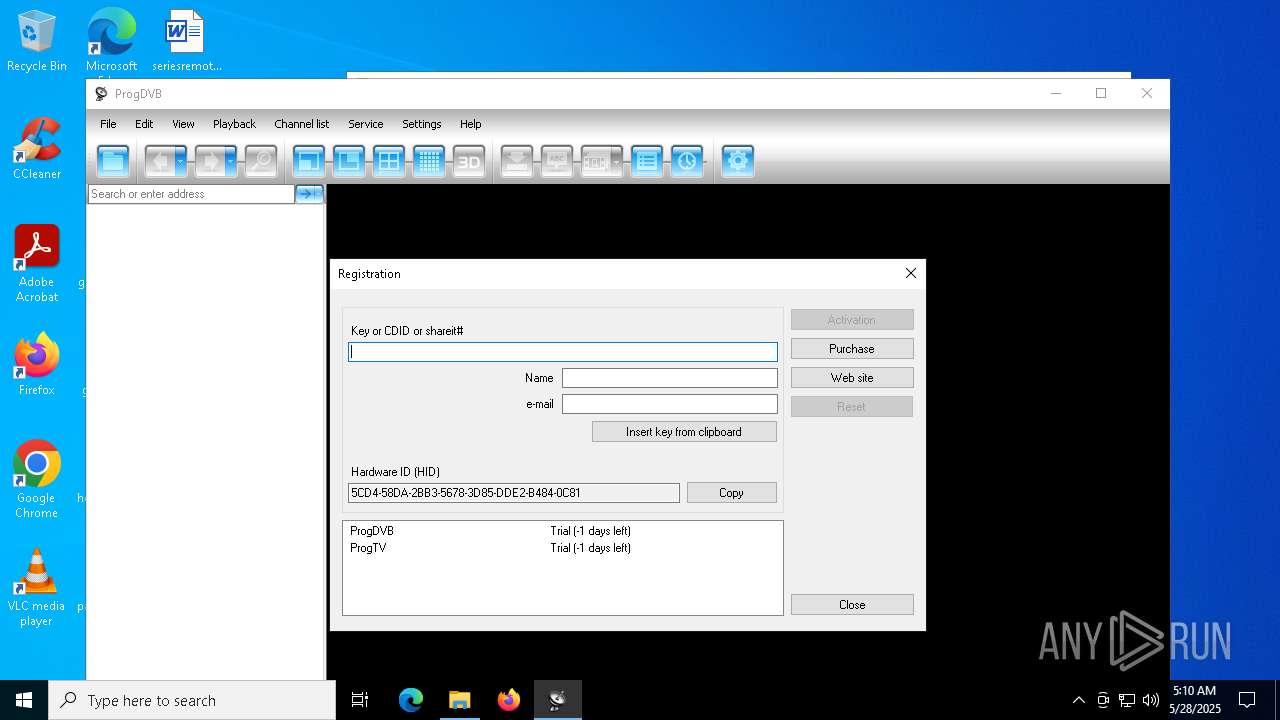Click the Reset button

852,407
